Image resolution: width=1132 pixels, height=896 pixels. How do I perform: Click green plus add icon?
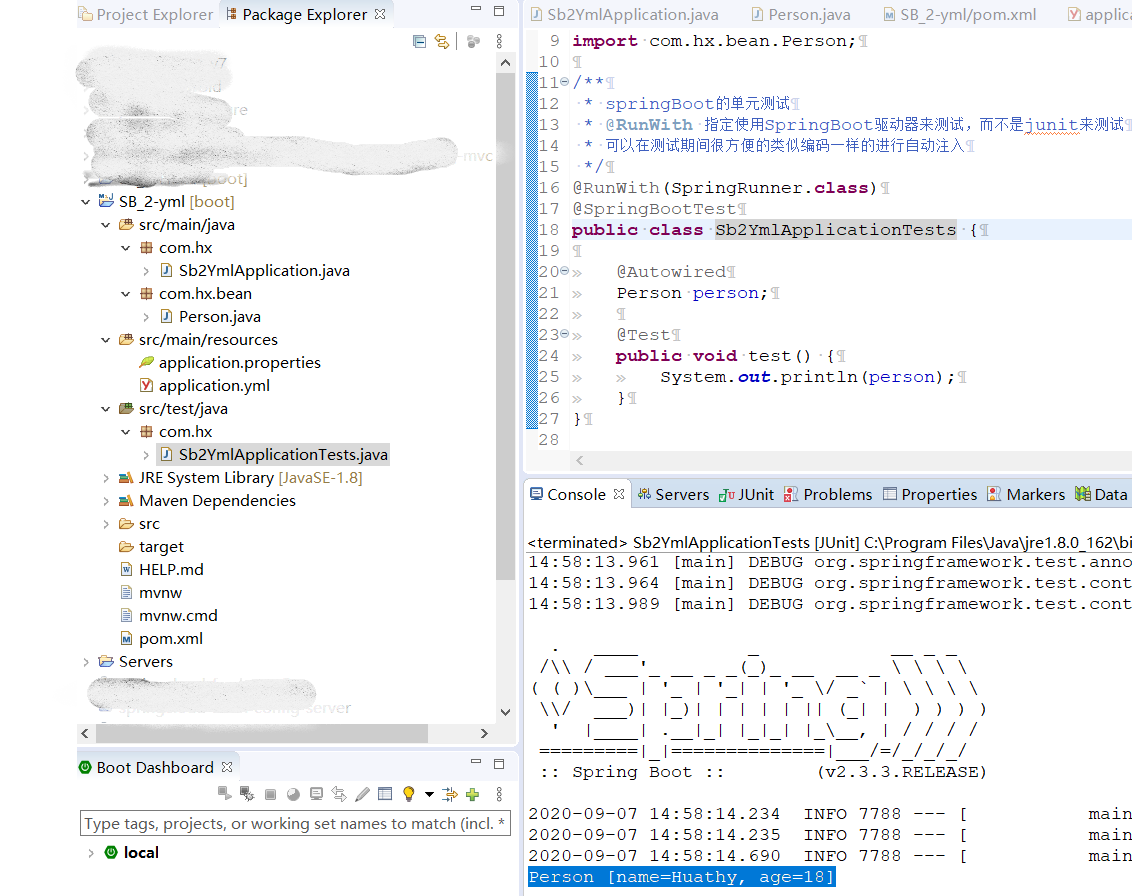coord(473,794)
